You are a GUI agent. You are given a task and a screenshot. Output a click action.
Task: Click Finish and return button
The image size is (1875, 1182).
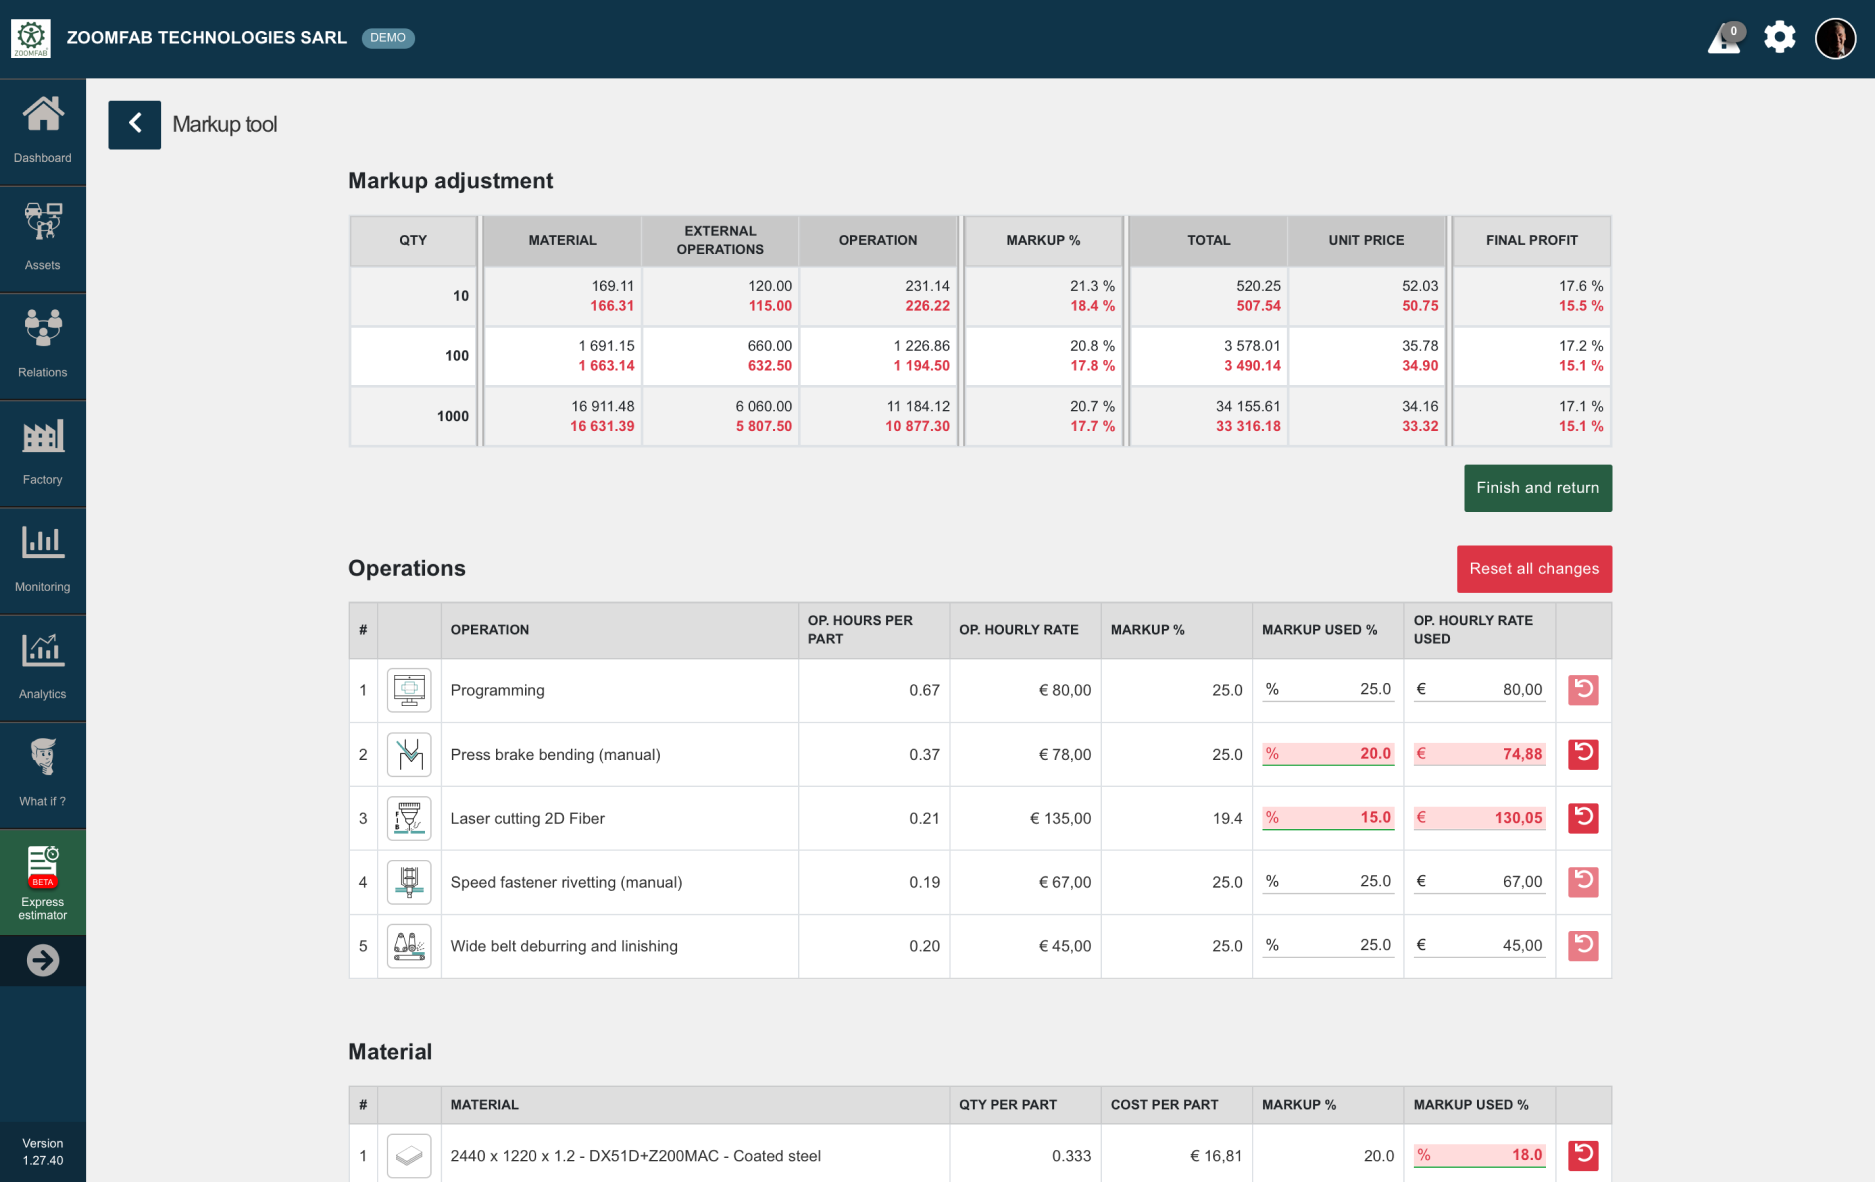pyautogui.click(x=1537, y=488)
